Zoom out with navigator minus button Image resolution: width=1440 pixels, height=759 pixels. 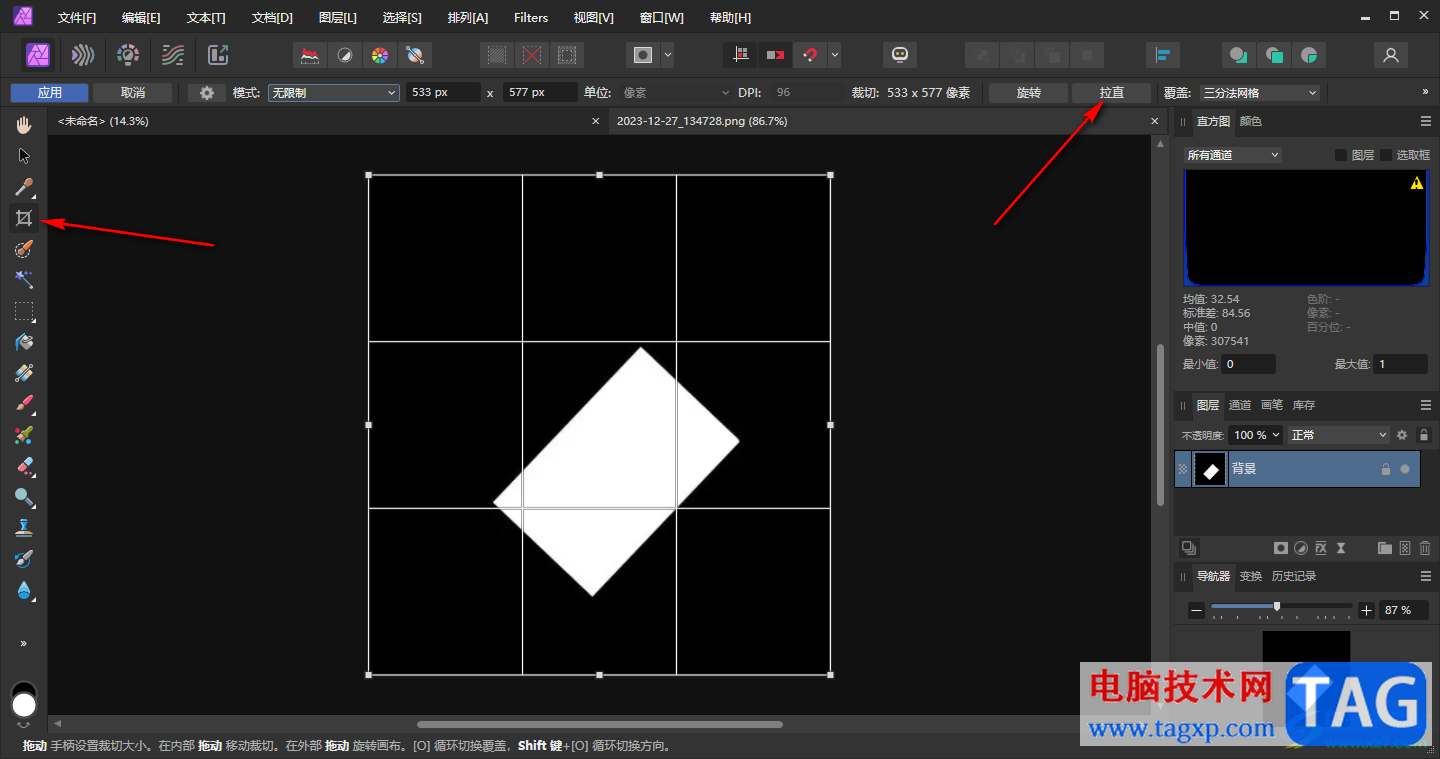1196,610
